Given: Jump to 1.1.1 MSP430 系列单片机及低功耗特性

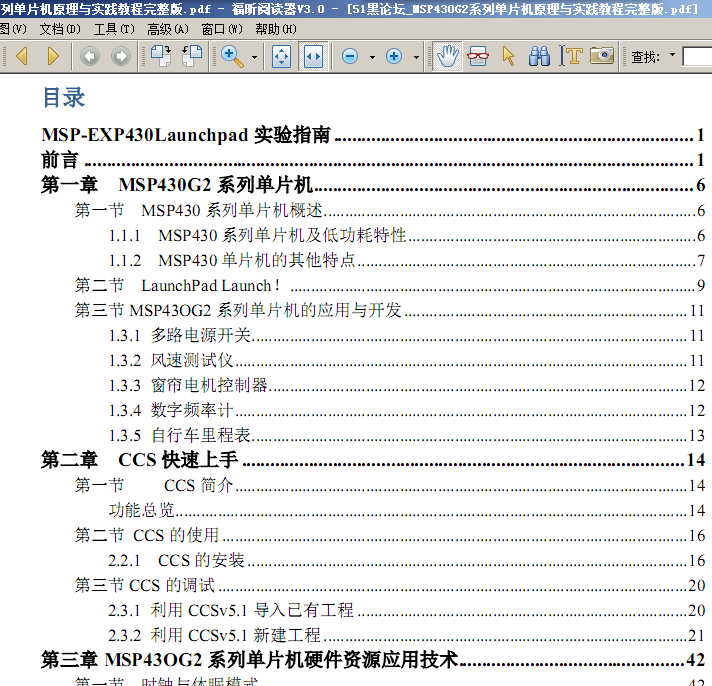Looking at the screenshot, I should coord(407,235).
